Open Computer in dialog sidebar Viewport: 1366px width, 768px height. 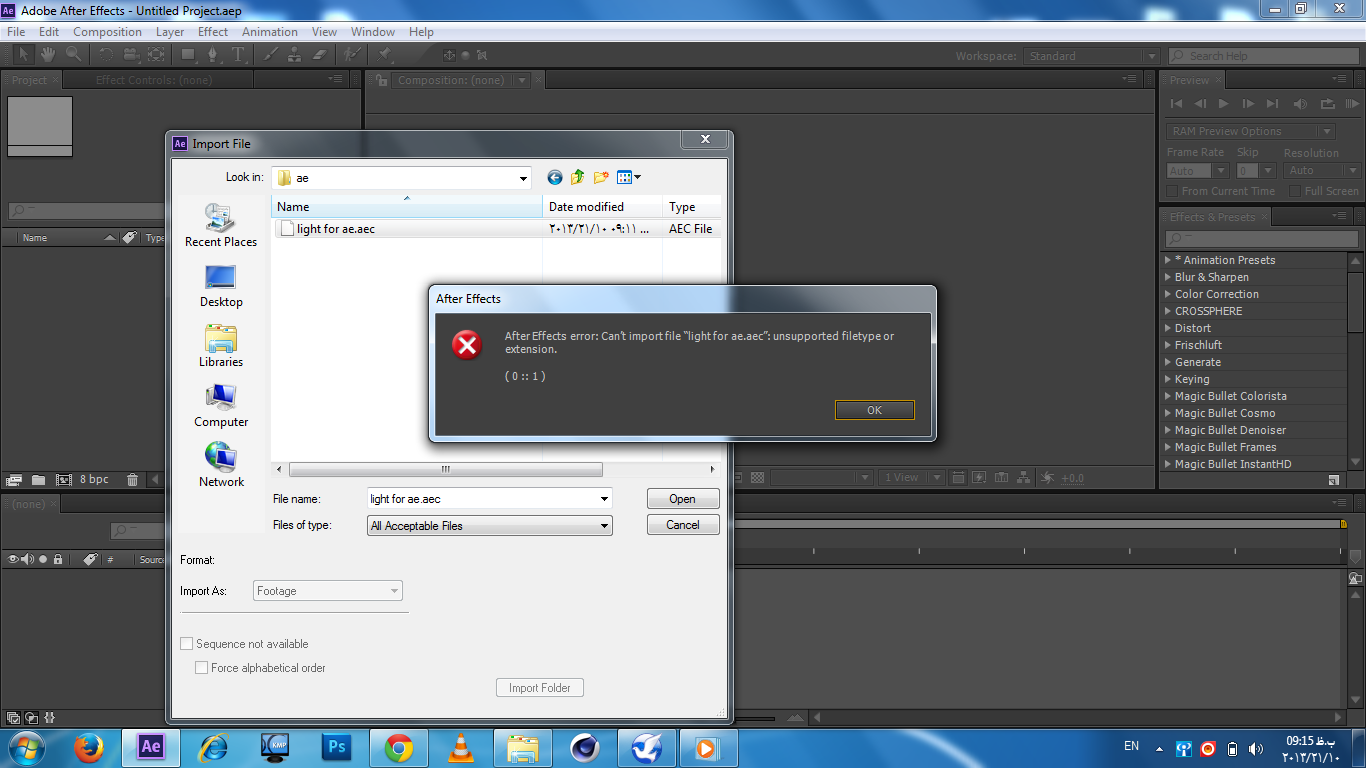tap(221, 406)
